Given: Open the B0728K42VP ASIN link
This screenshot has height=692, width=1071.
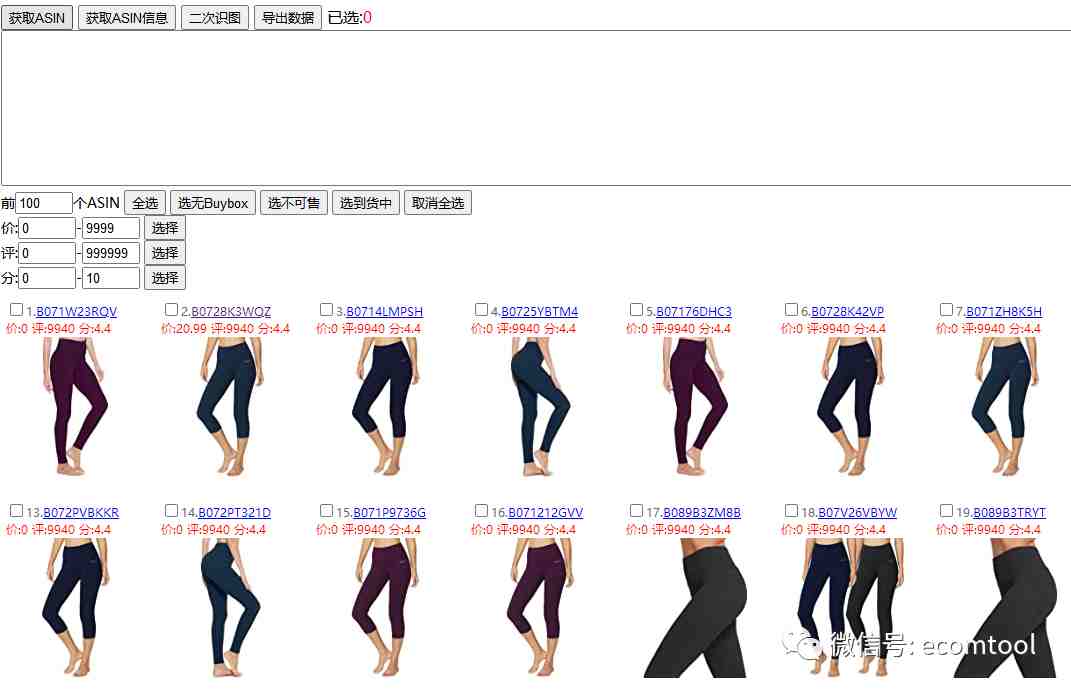Looking at the screenshot, I should click(848, 312).
